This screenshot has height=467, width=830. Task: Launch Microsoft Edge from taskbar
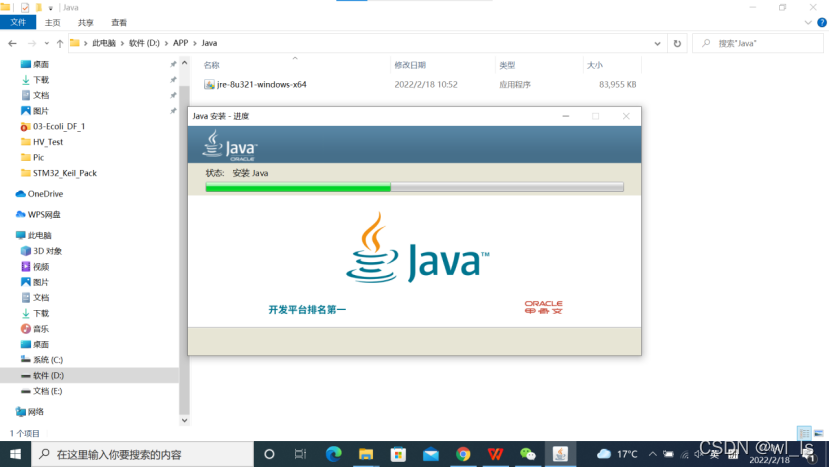click(333, 454)
